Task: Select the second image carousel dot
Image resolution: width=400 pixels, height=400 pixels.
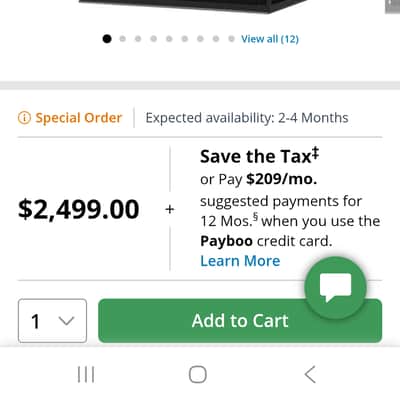Action: point(122,39)
